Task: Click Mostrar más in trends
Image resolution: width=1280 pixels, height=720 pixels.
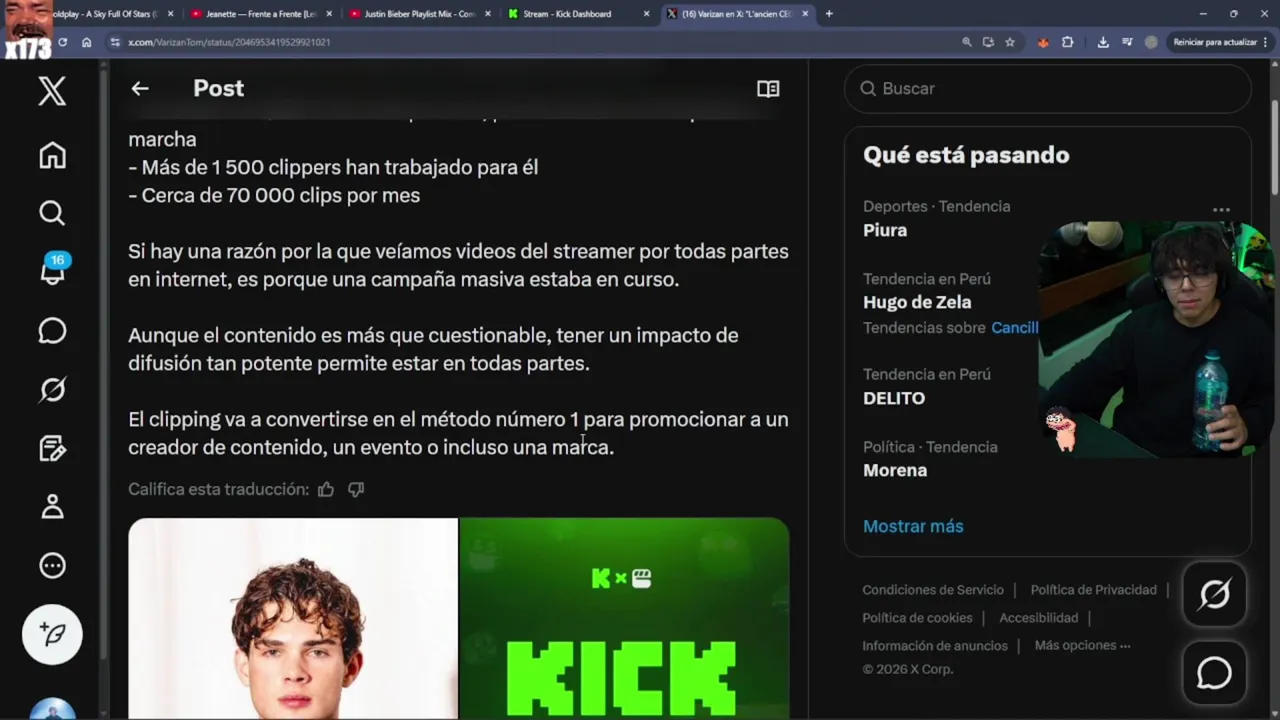Action: click(x=913, y=526)
